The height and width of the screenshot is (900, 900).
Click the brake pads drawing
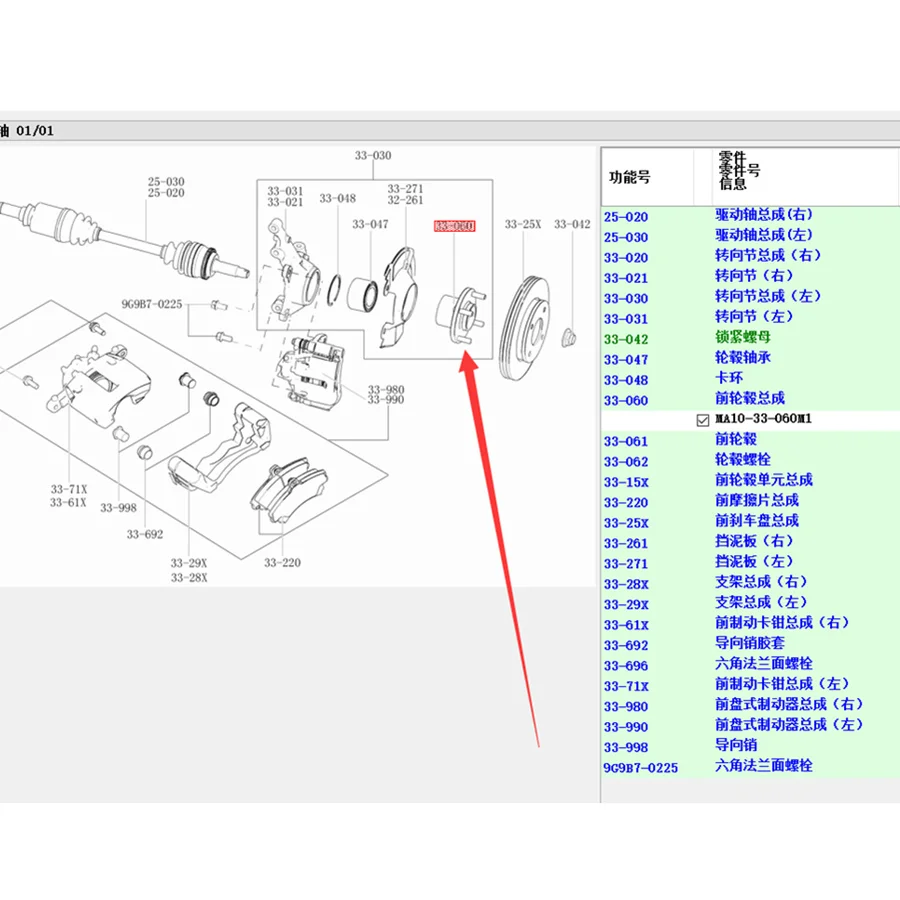point(289,491)
